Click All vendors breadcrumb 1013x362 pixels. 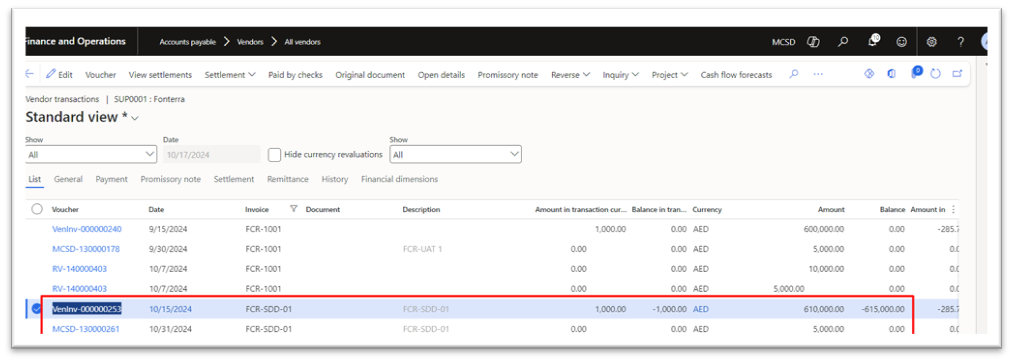pyautogui.click(x=302, y=42)
